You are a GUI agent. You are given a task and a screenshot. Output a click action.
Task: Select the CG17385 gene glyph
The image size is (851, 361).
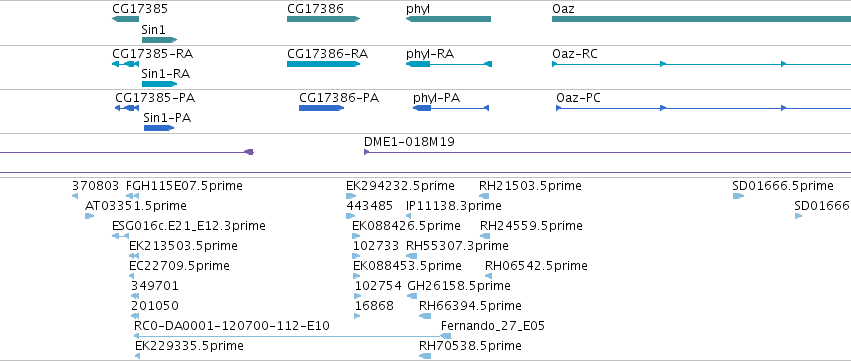pos(125,19)
